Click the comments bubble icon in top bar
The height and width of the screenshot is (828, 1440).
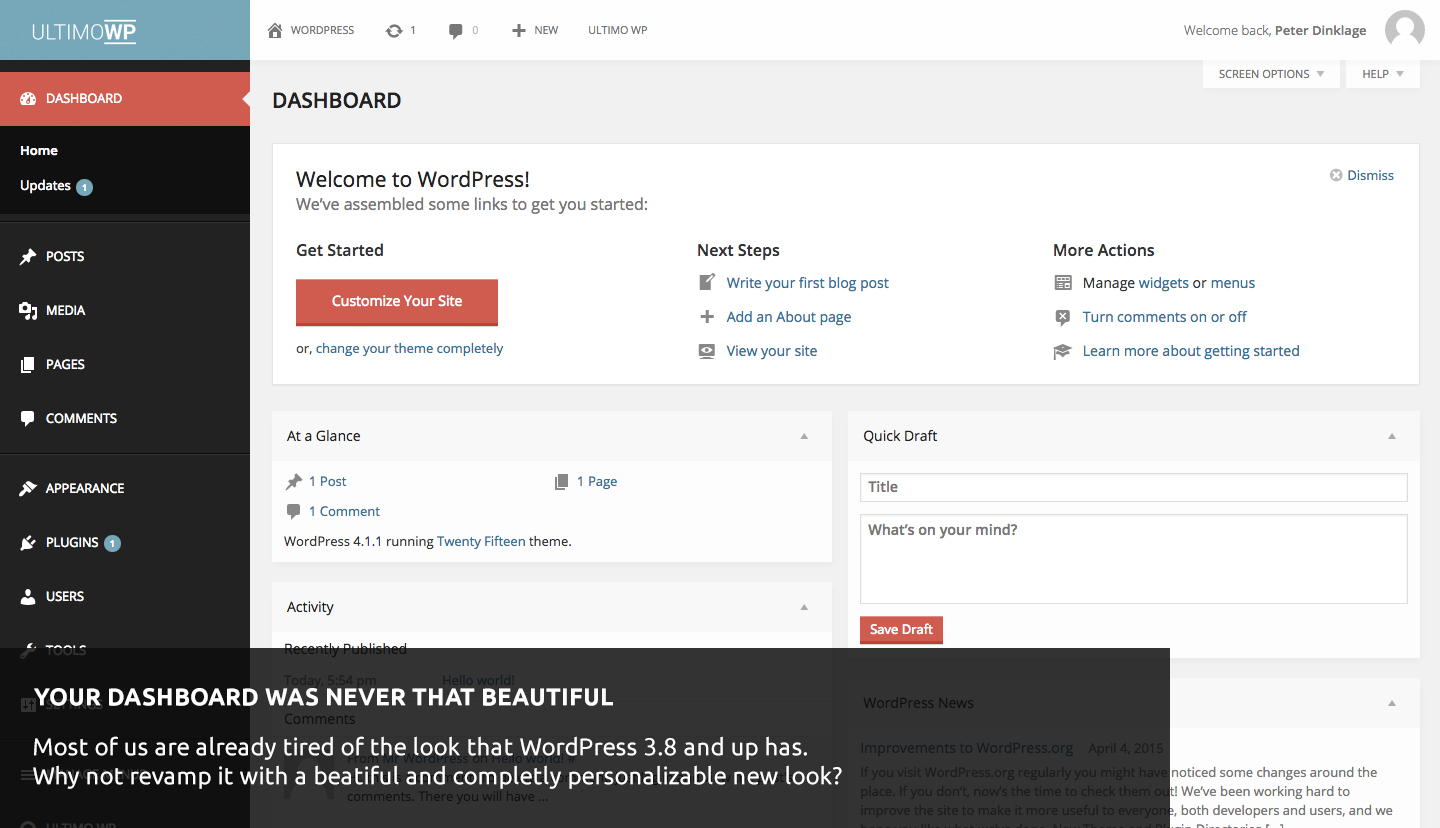point(456,31)
